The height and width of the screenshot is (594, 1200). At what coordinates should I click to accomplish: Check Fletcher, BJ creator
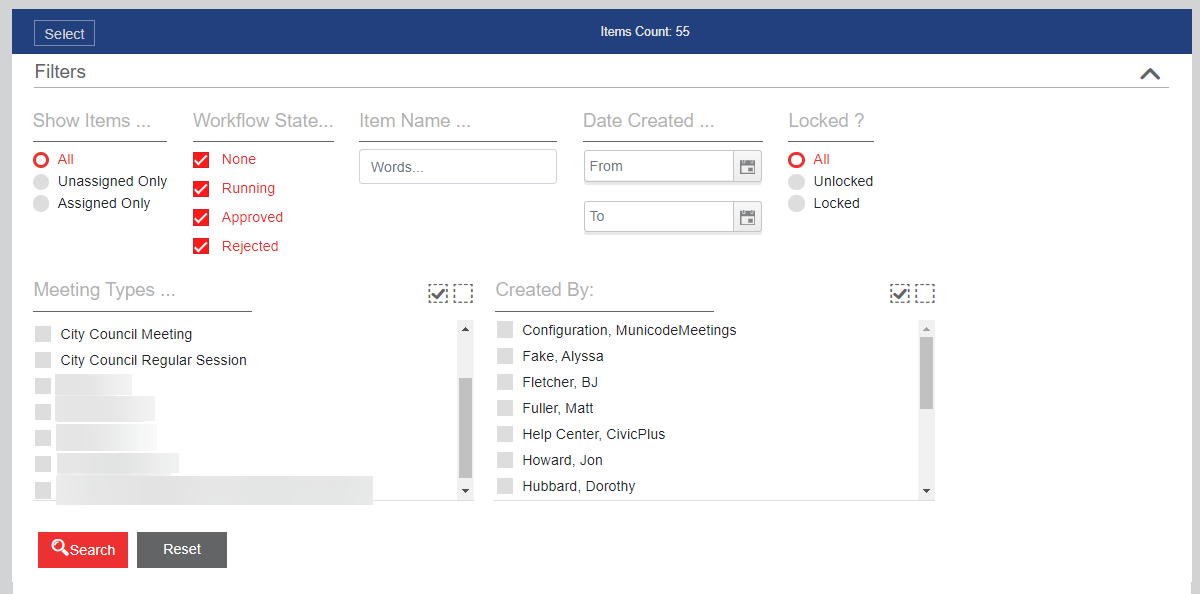click(x=505, y=382)
